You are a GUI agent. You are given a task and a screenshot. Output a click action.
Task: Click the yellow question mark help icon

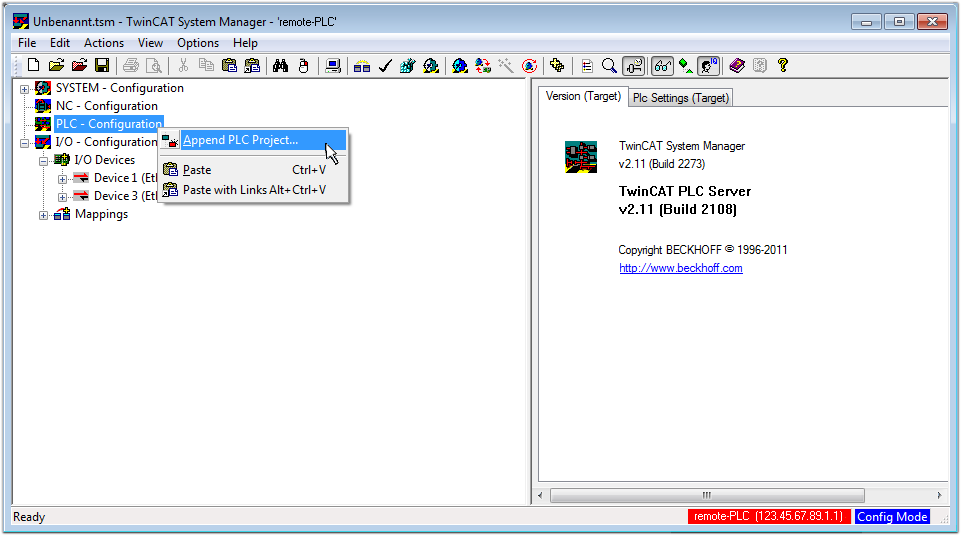coord(783,66)
